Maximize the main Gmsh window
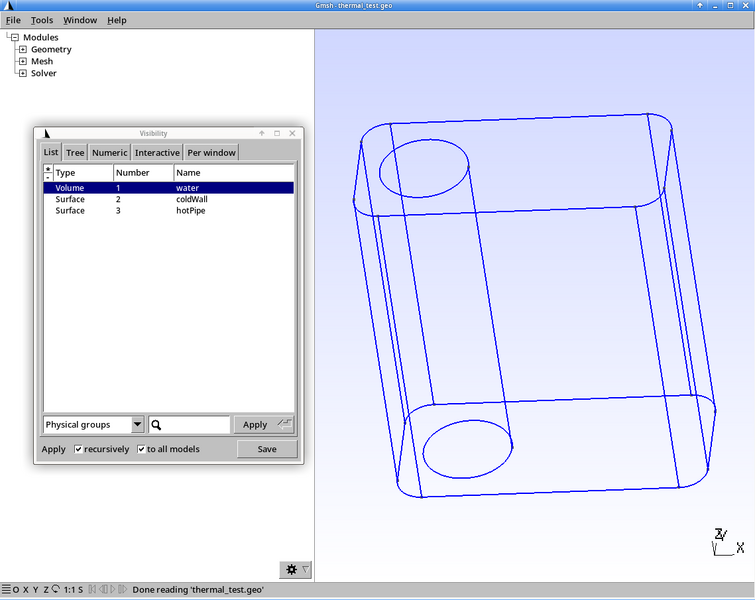 point(730,5)
